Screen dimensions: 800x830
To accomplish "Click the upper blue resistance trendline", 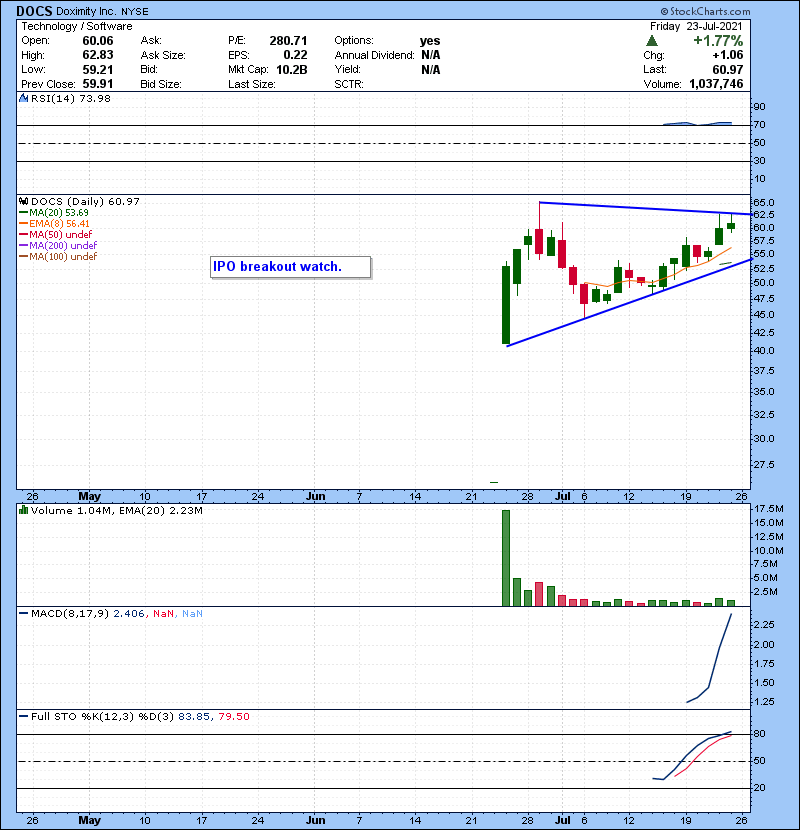I will [645, 209].
